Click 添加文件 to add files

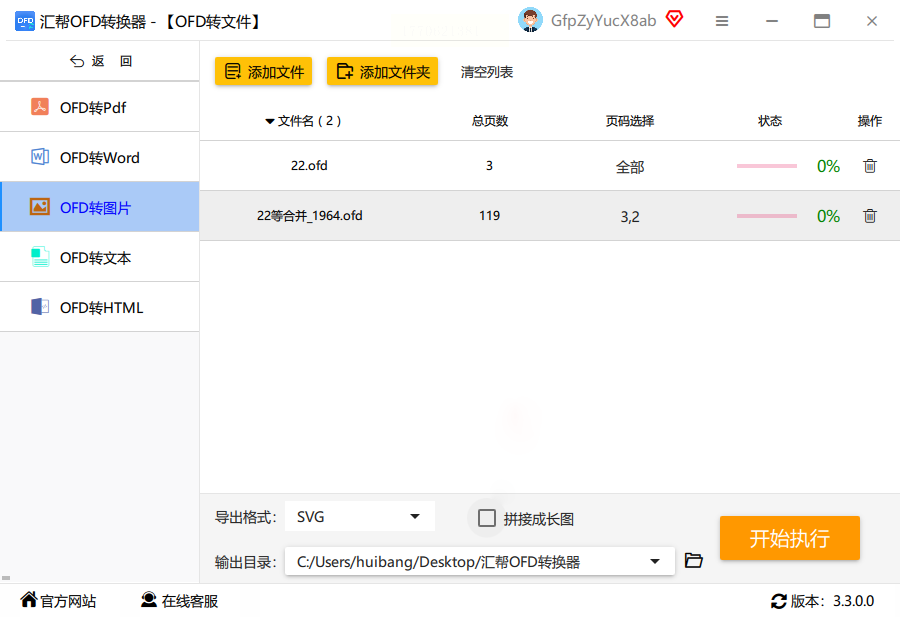pos(264,72)
